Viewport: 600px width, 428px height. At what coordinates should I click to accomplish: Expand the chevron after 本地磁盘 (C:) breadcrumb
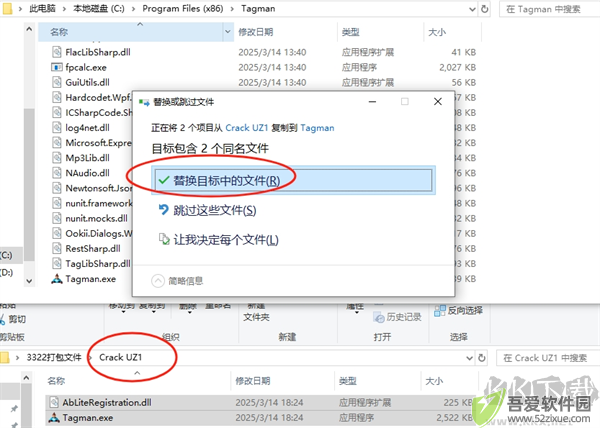133,9
